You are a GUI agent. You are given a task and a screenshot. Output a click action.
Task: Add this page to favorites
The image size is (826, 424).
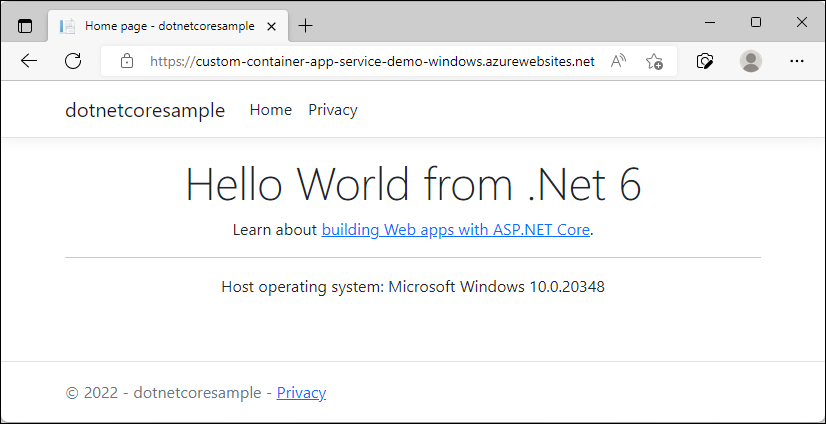[x=654, y=61]
